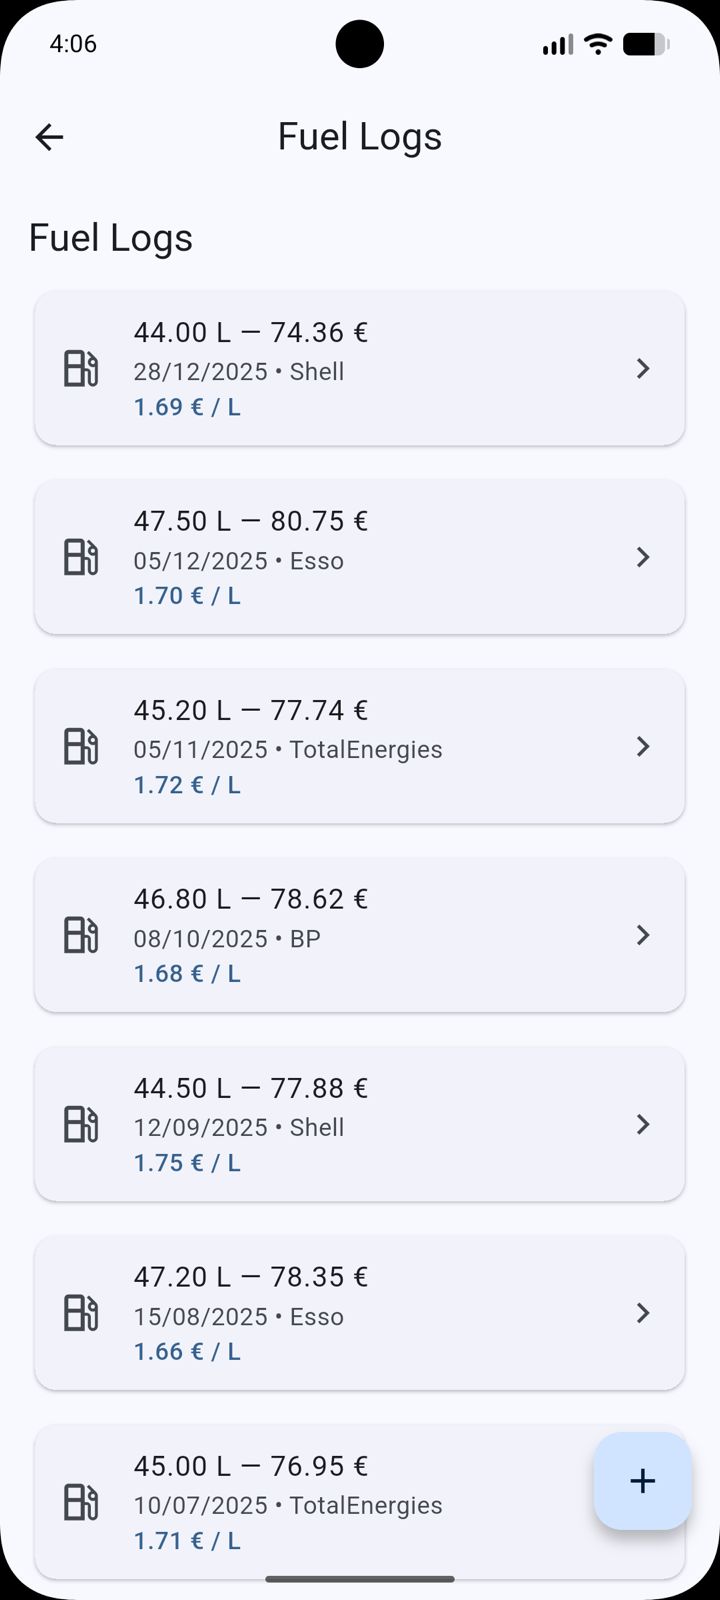Viewport: 720px width, 1600px height.
Task: Expand chevron for the 45.20 L TotalEnergies log
Action: 643,746
